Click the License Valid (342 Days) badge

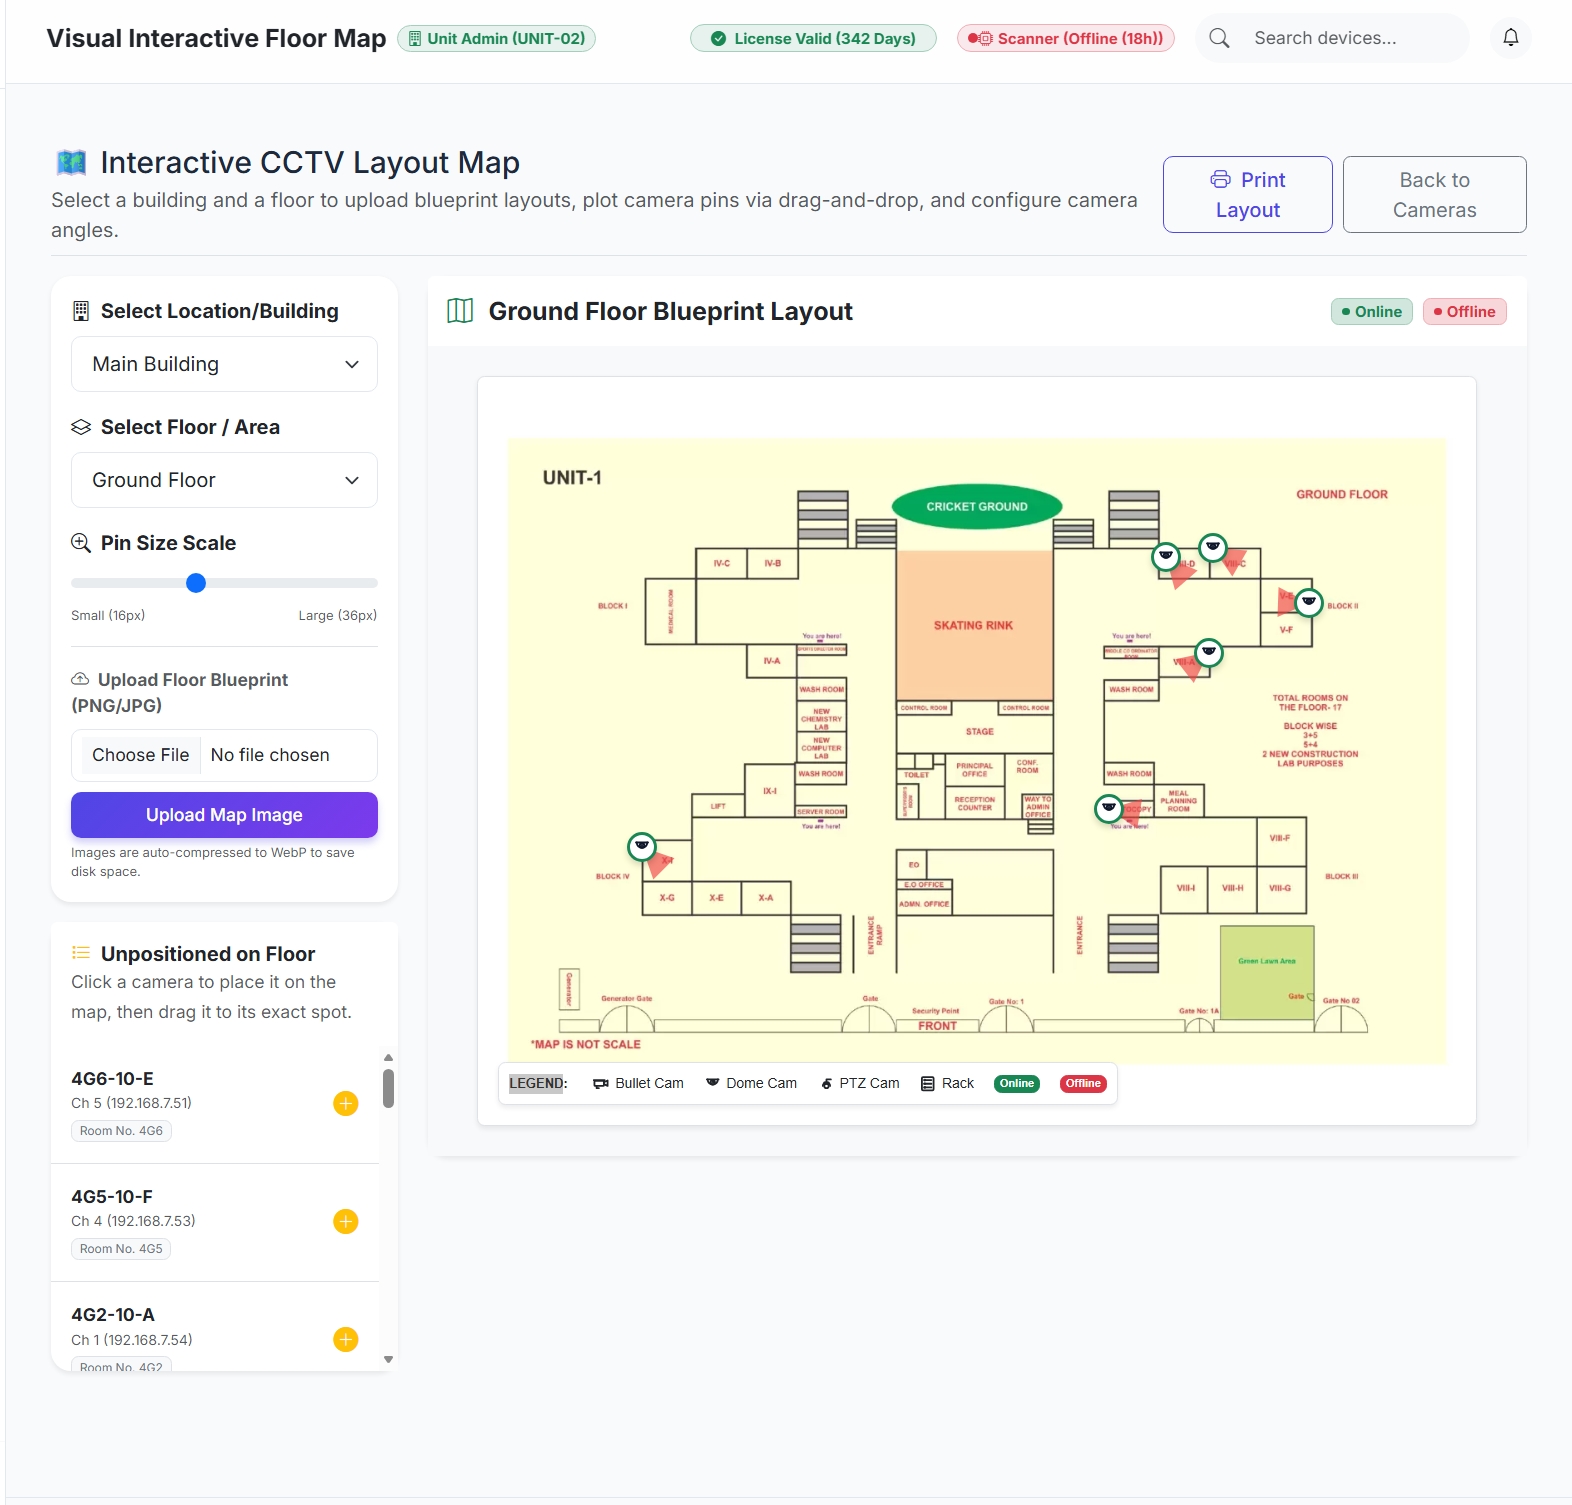click(x=813, y=38)
